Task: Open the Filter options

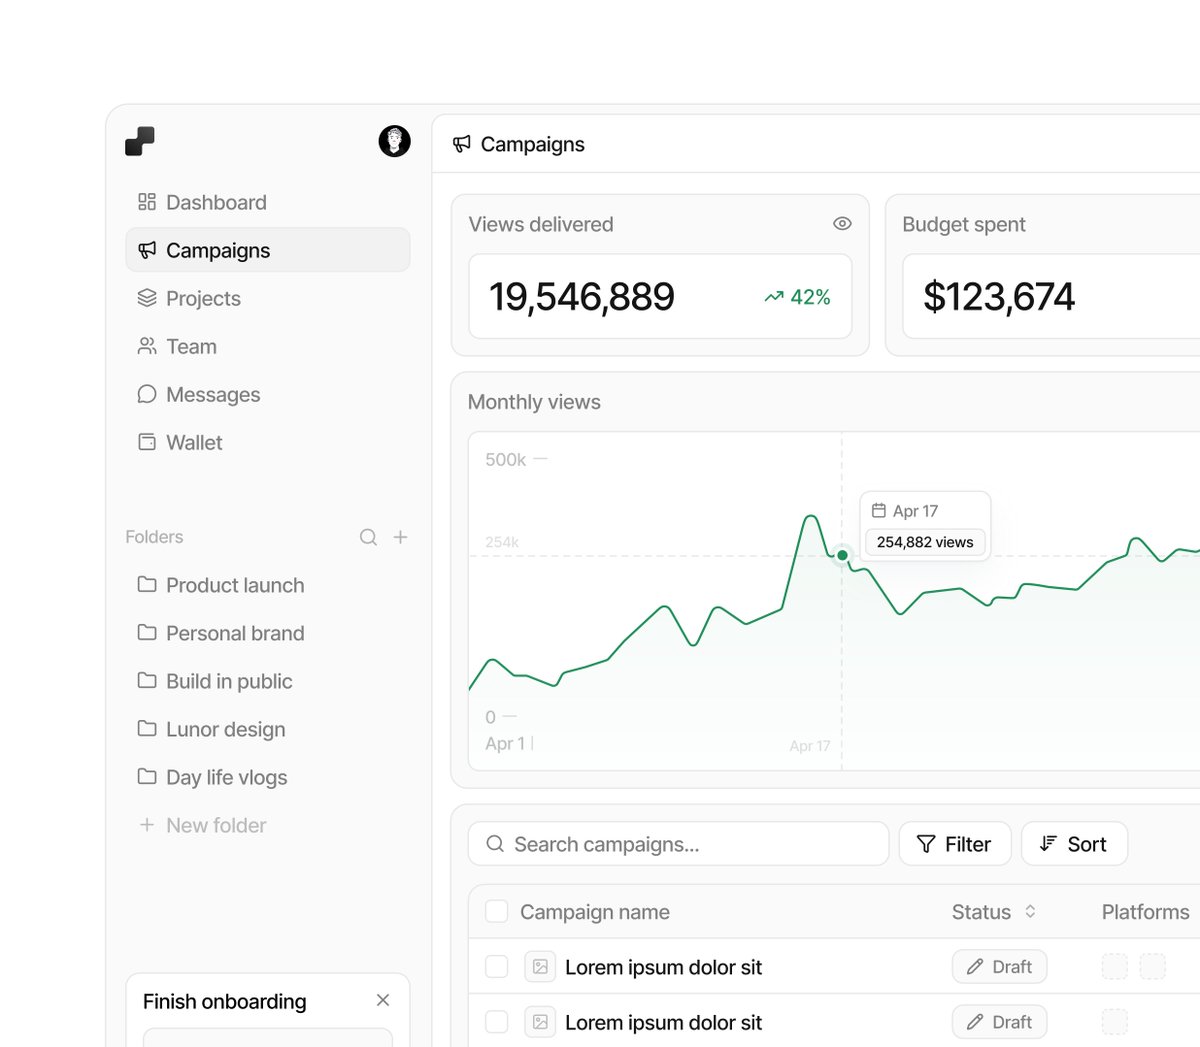Action: click(x=955, y=844)
